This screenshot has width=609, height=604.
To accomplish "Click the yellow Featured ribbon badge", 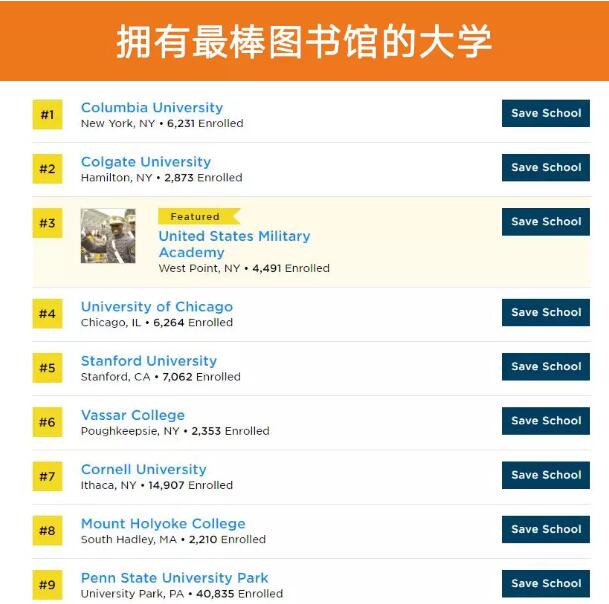I will tap(199, 216).
